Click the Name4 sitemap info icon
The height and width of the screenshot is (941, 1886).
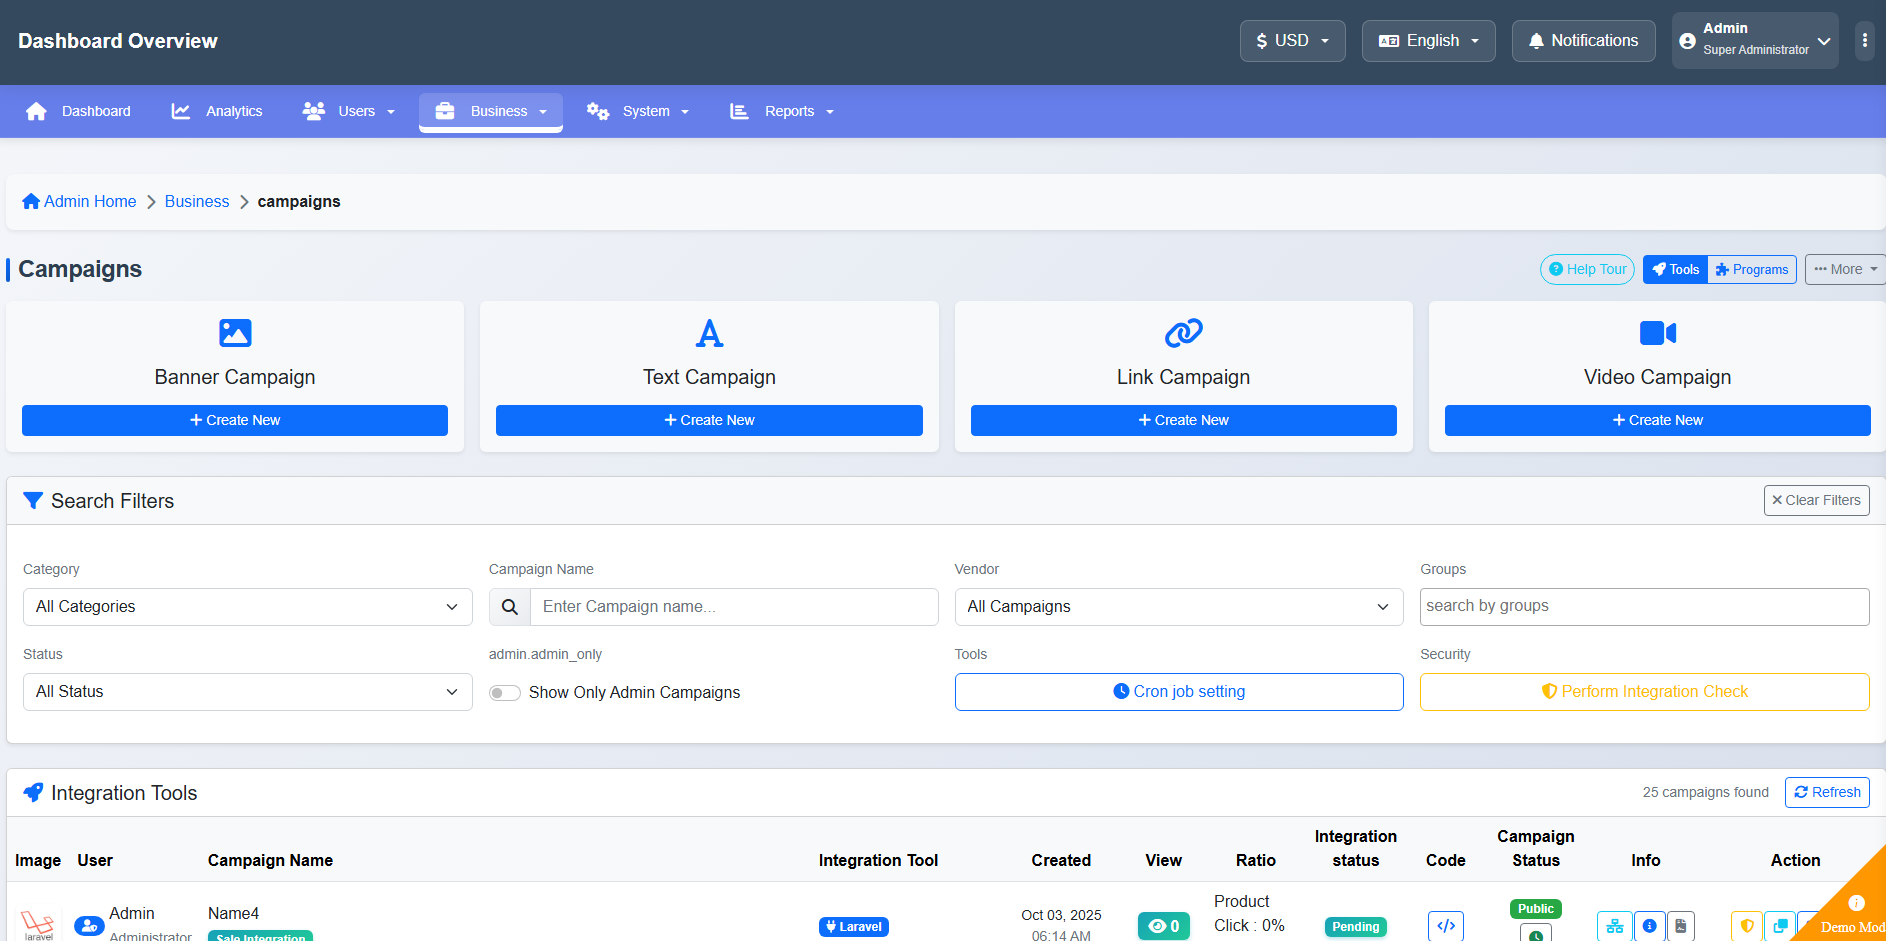[x=1615, y=926]
